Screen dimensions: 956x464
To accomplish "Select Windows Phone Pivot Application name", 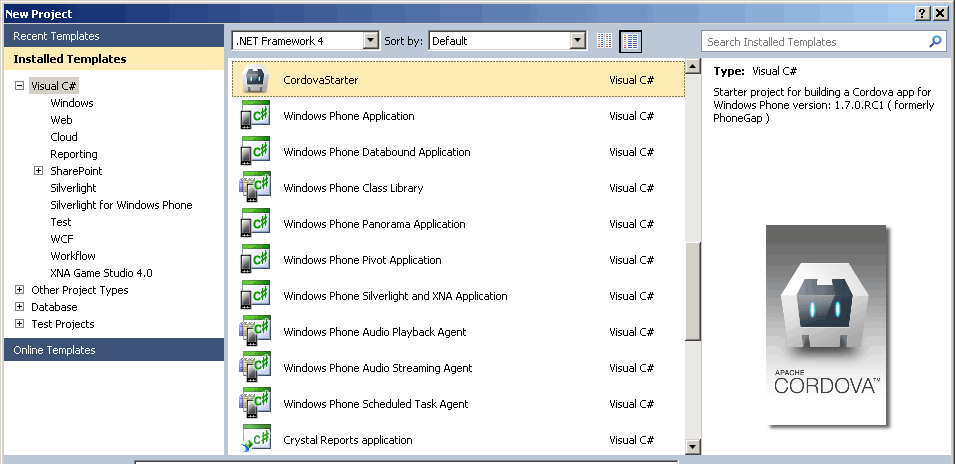I will click(x=362, y=260).
